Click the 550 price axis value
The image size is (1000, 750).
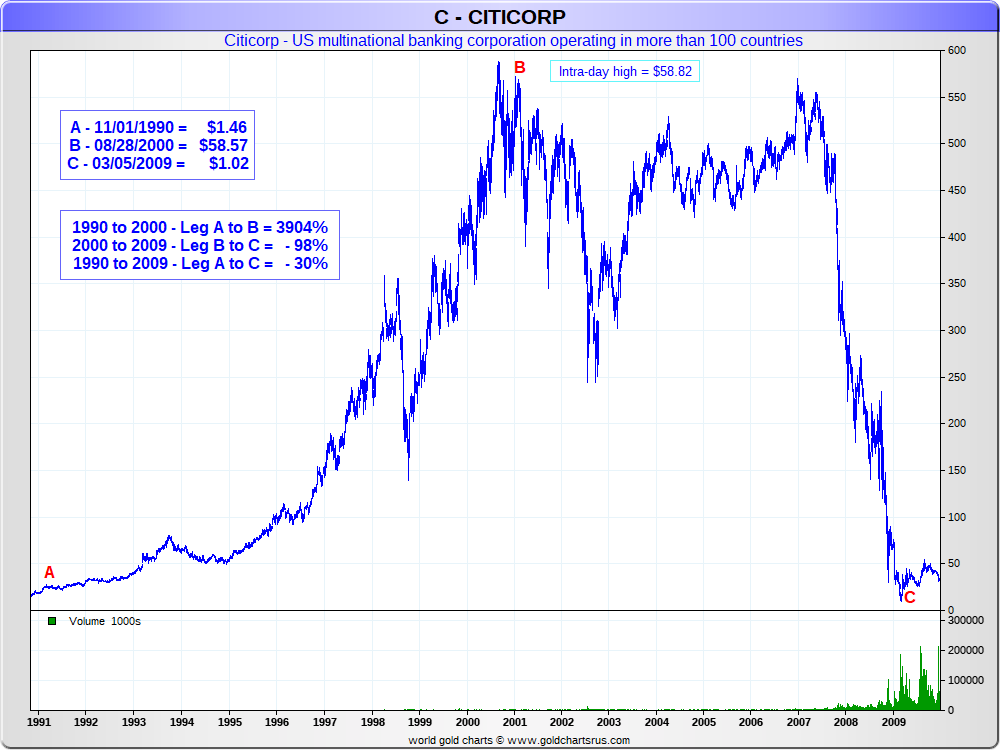(x=957, y=97)
